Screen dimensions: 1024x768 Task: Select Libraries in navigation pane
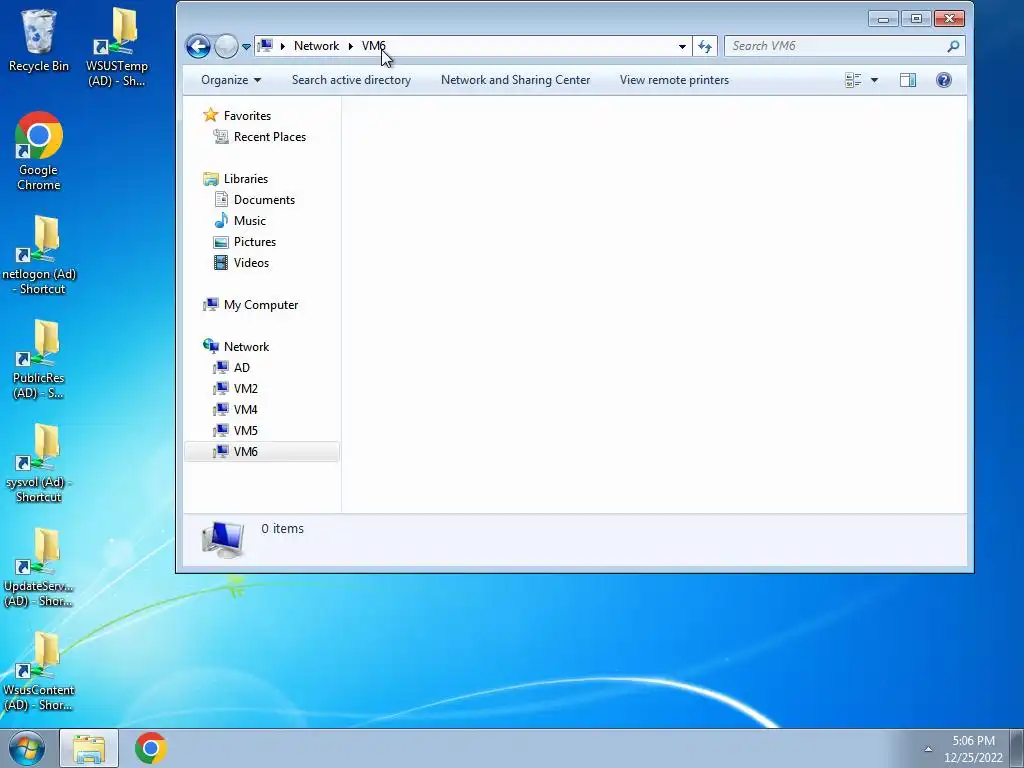(246, 178)
